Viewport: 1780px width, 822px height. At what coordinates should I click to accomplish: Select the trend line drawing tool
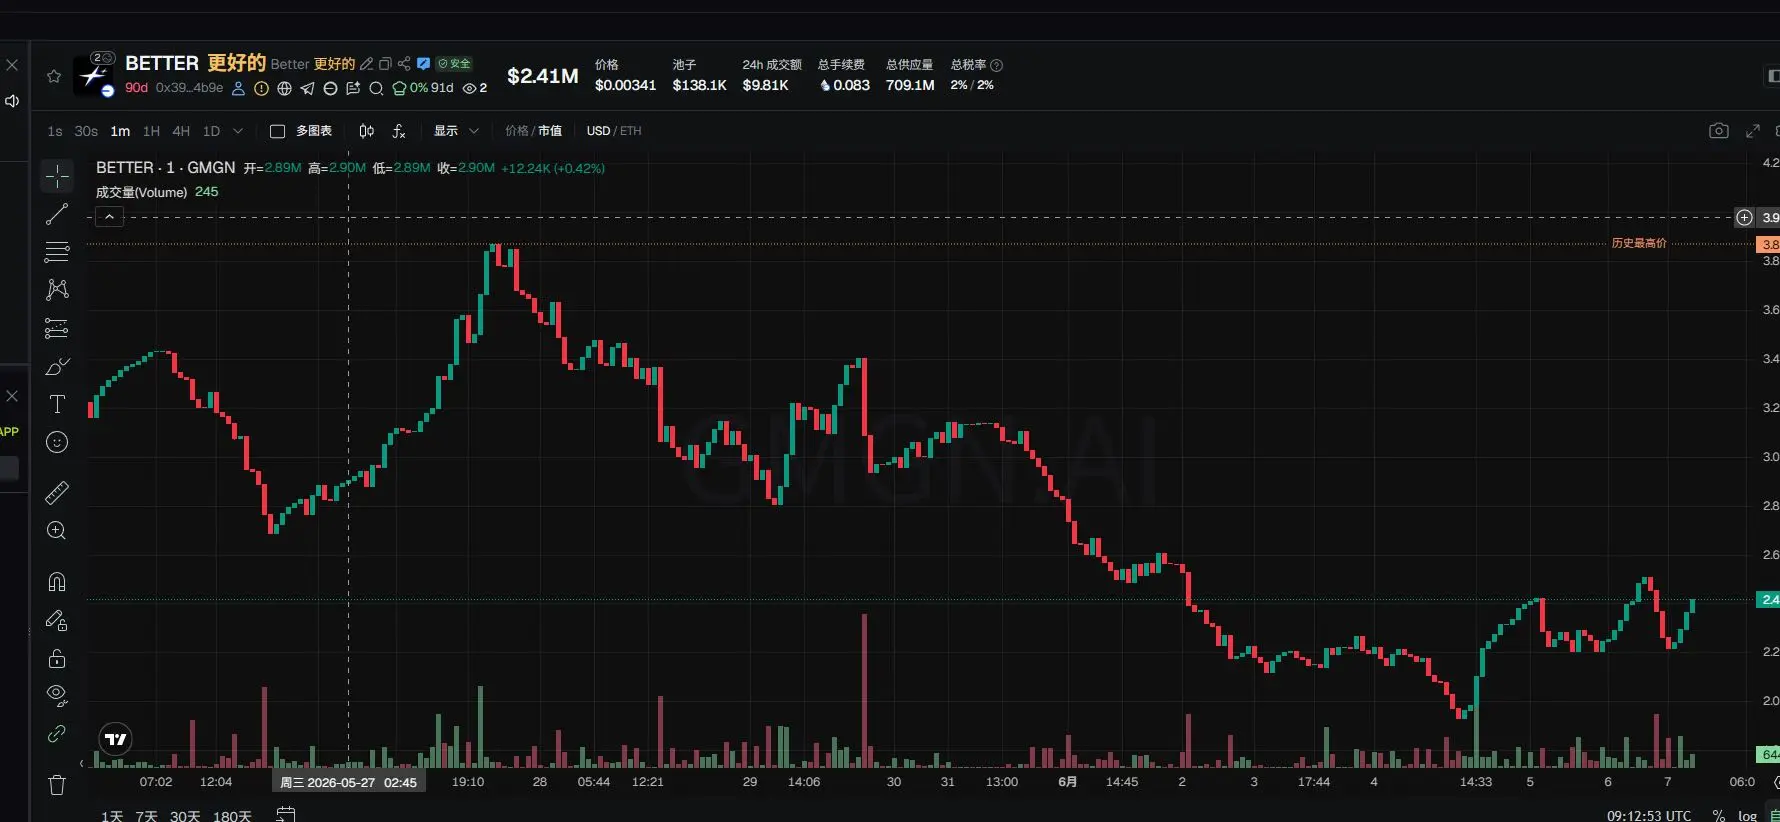tap(57, 214)
